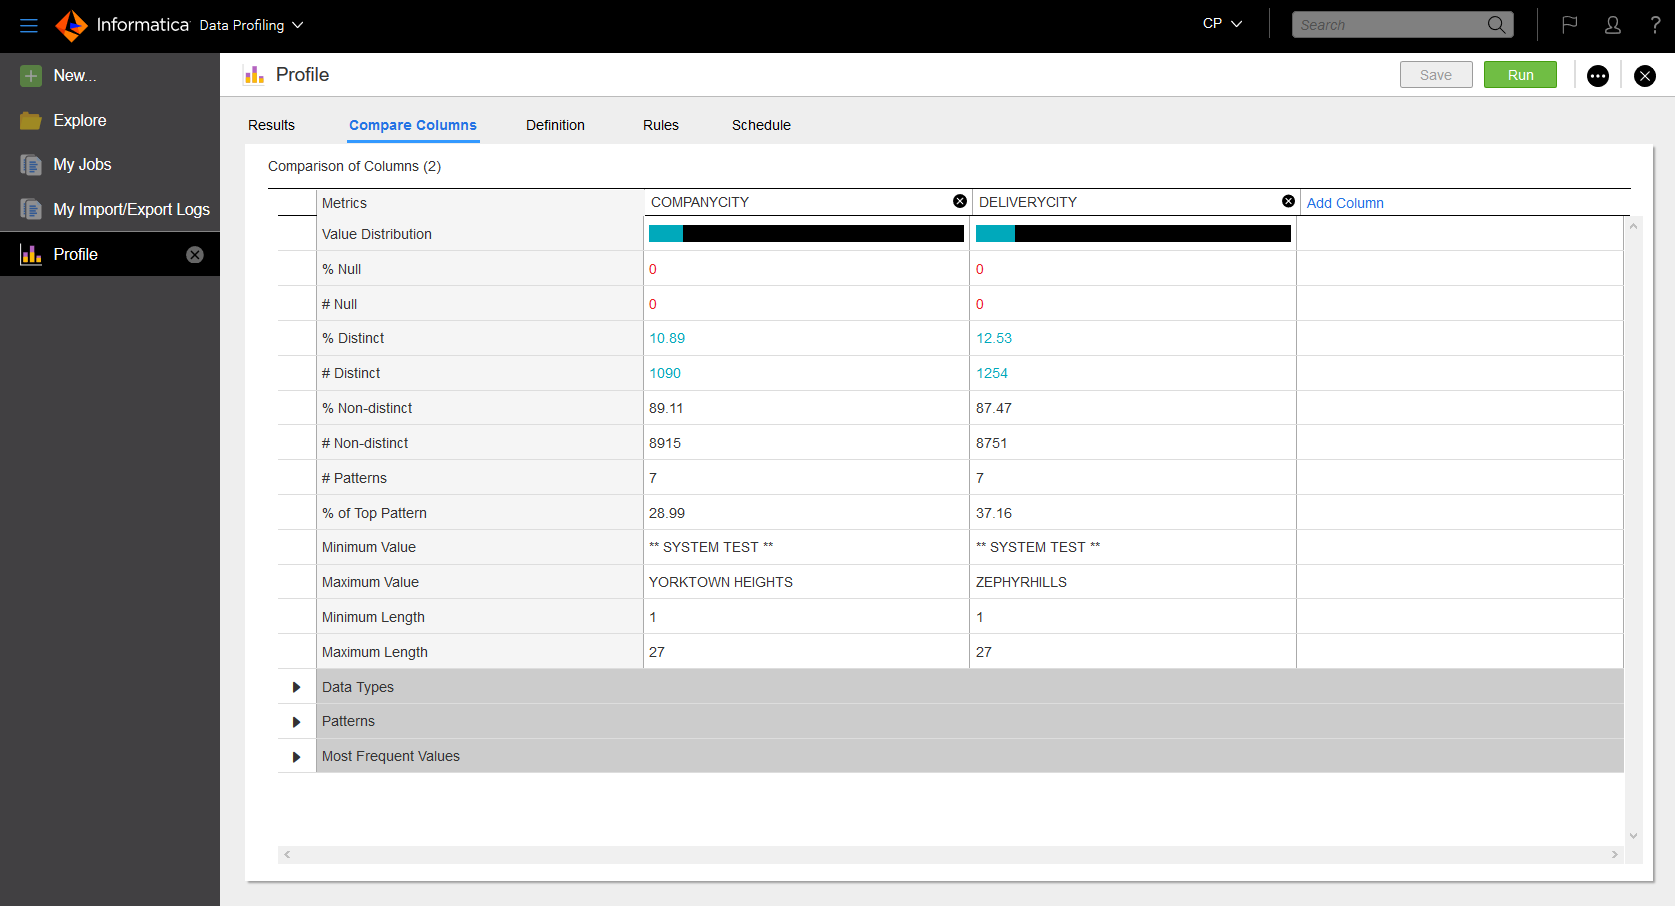
Task: Click the % Non-distinct value 89.11
Action: (666, 408)
